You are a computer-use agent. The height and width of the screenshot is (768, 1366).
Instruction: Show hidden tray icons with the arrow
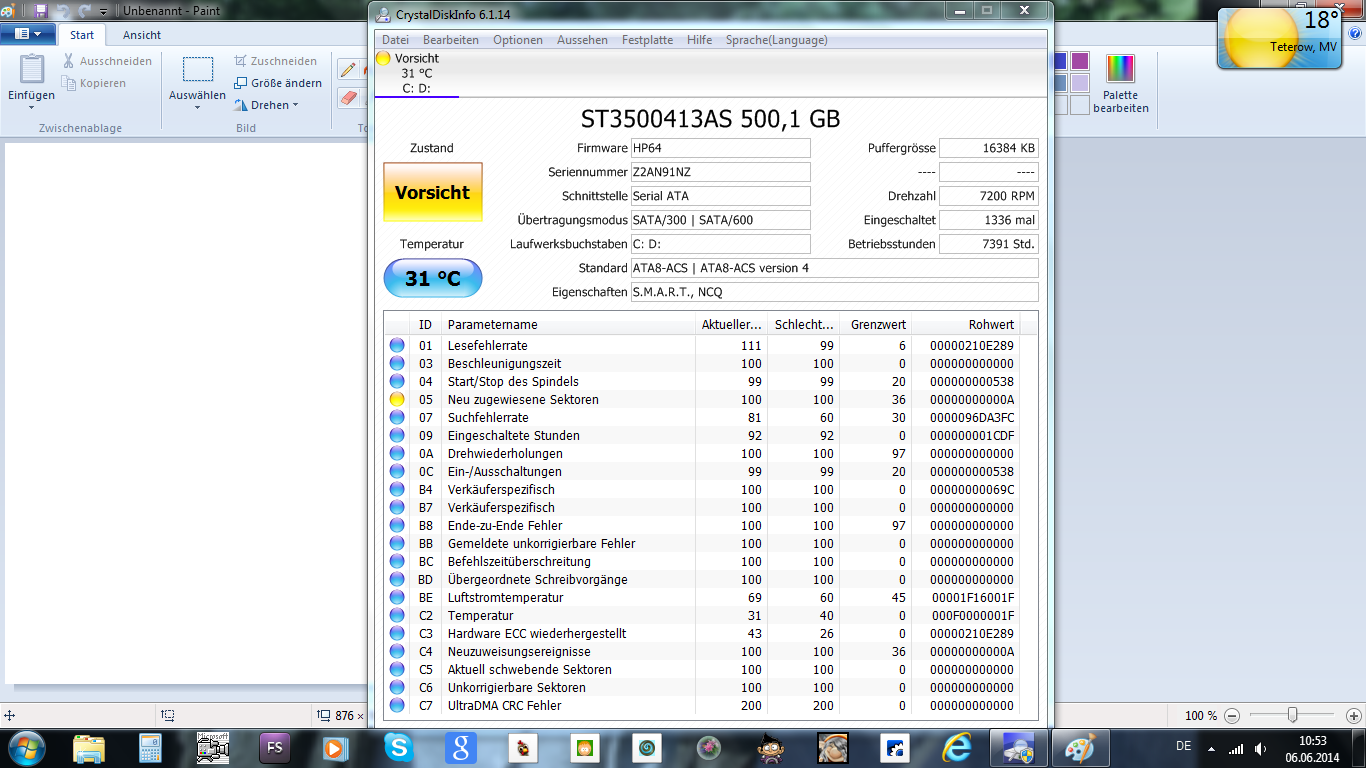[1212, 748]
